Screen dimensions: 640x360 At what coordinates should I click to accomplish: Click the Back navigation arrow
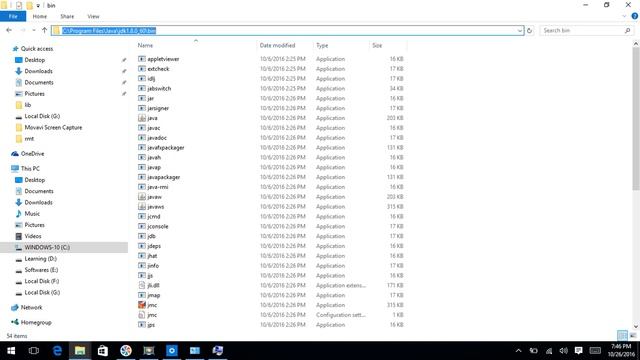[x=9, y=31]
